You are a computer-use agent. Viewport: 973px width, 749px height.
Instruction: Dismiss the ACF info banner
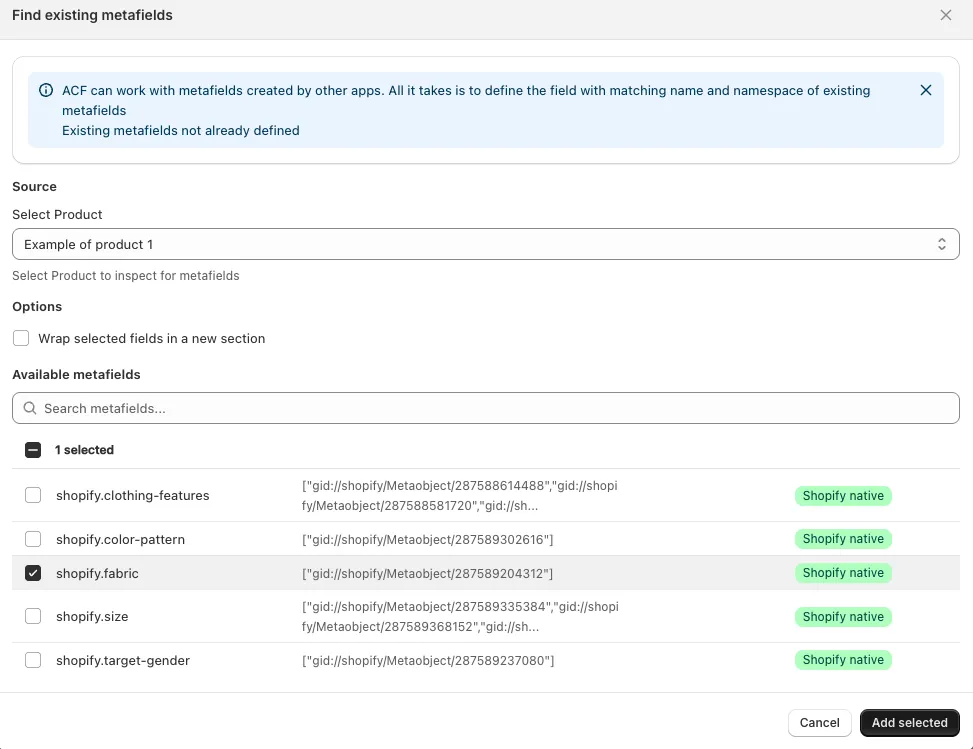coord(925,91)
